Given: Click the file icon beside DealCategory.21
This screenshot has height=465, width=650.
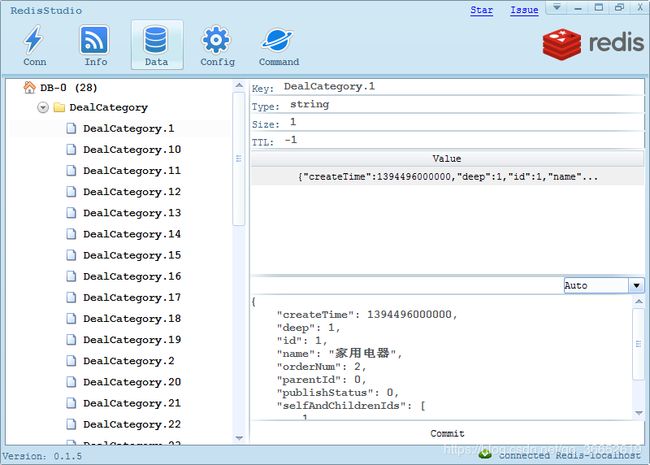Looking at the screenshot, I should 71,403.
